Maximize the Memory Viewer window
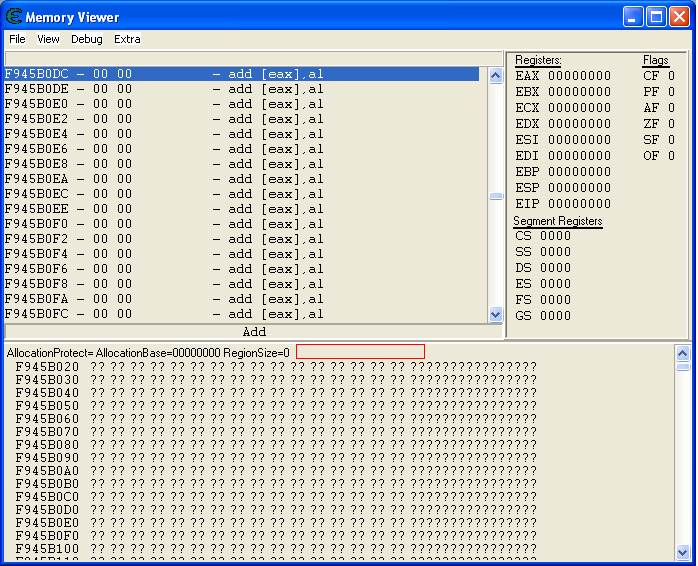Screen dimensions: 698x566 [656, 17]
